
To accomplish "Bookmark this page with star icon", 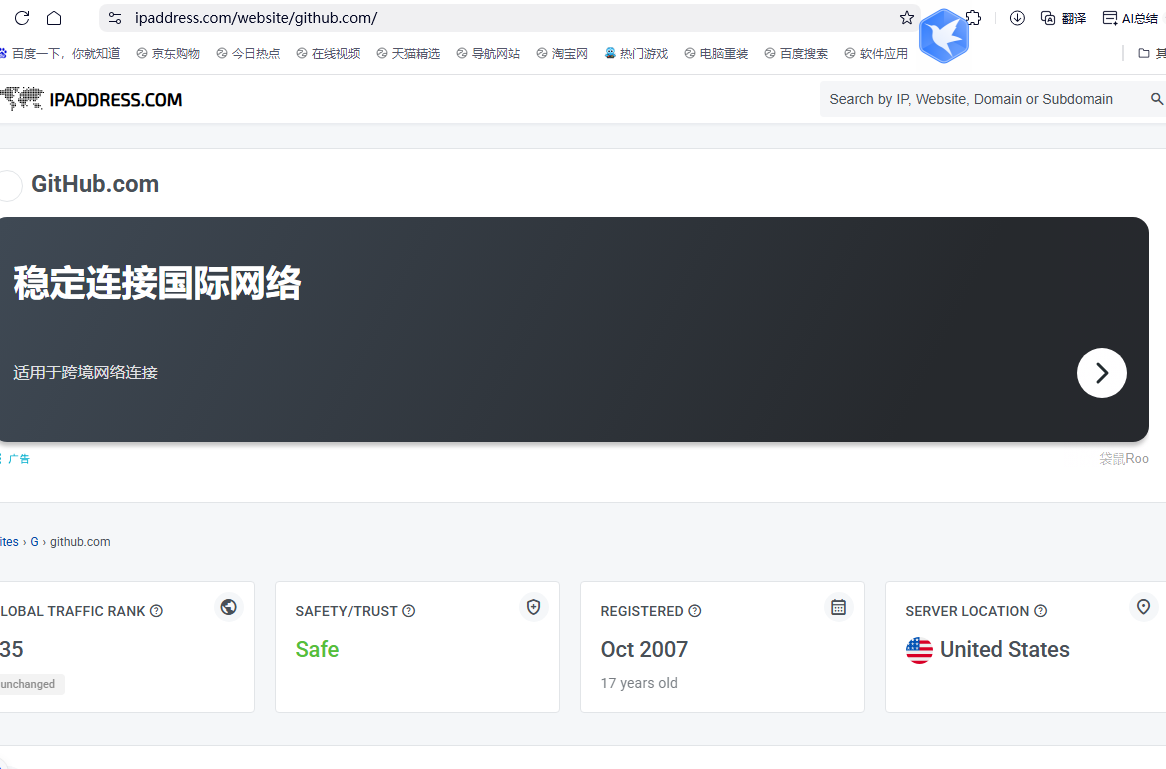I will (906, 18).
